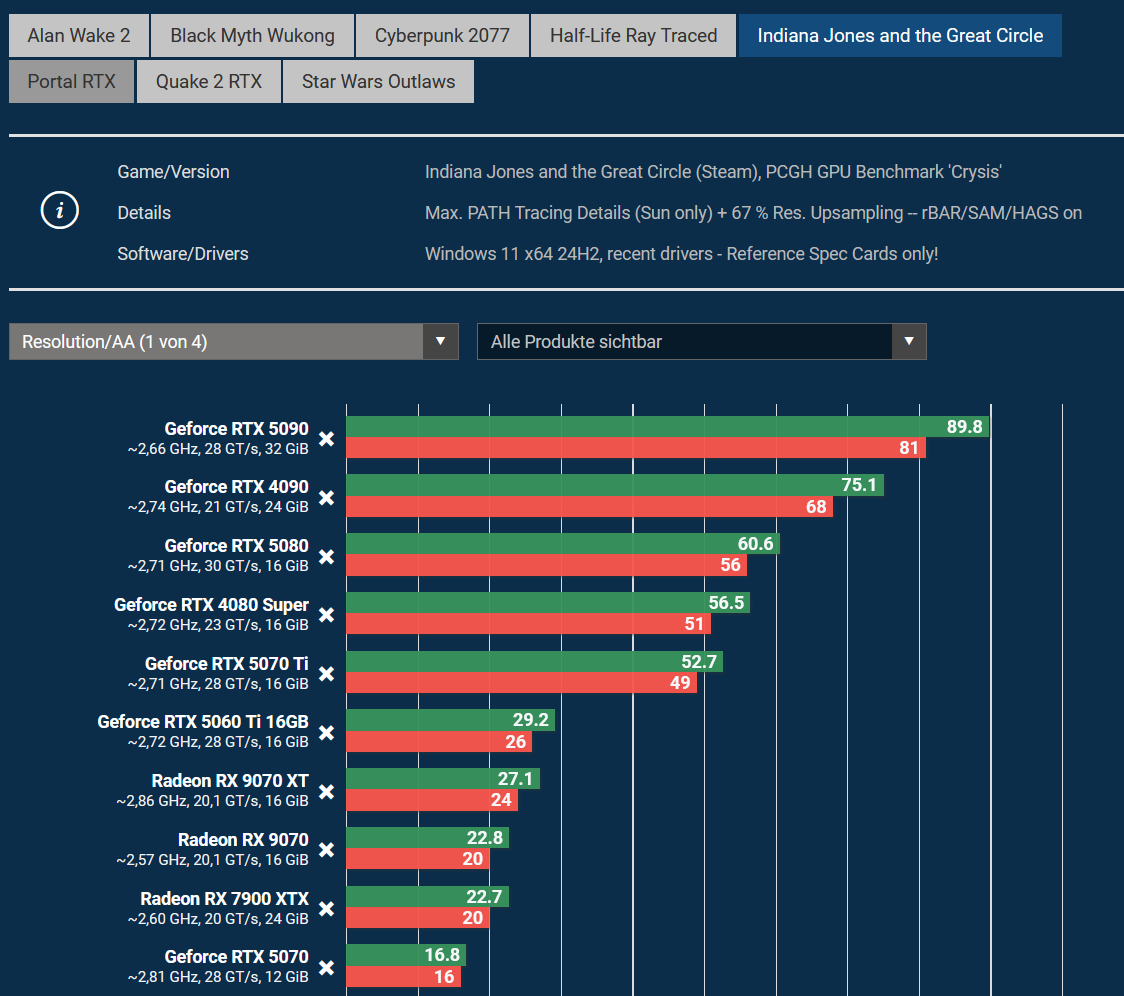The image size is (1124, 996).
Task: Remove Geforce RTX 4090 with X icon
Action: pos(326,498)
